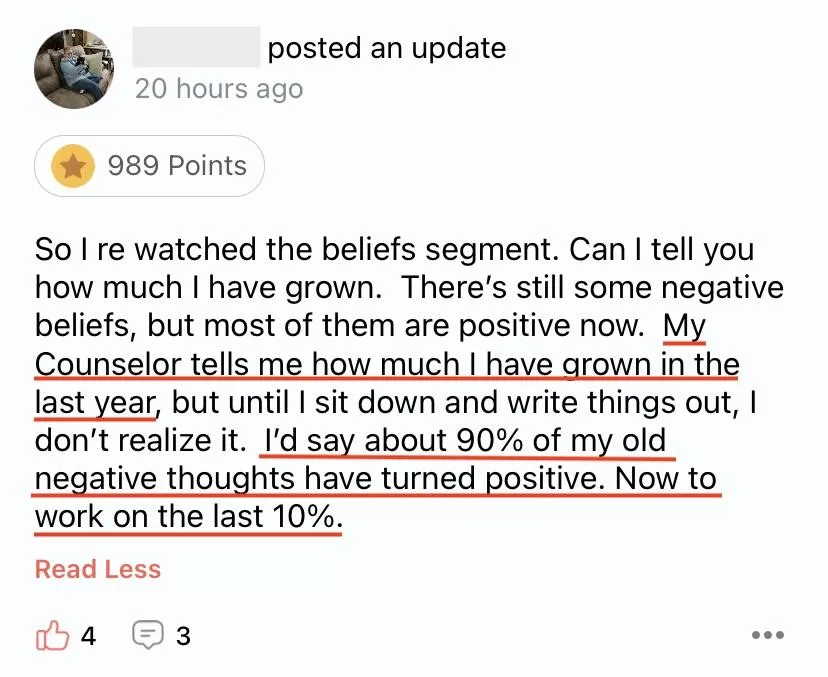View replies via comment count '3'

pos(183,636)
